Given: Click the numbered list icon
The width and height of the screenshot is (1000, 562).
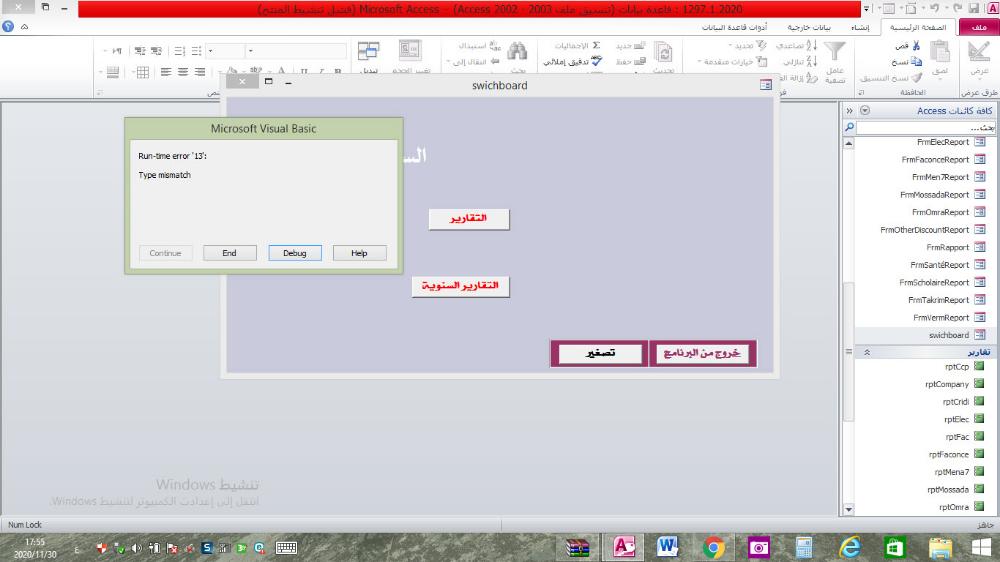Looking at the screenshot, I should [180, 50].
